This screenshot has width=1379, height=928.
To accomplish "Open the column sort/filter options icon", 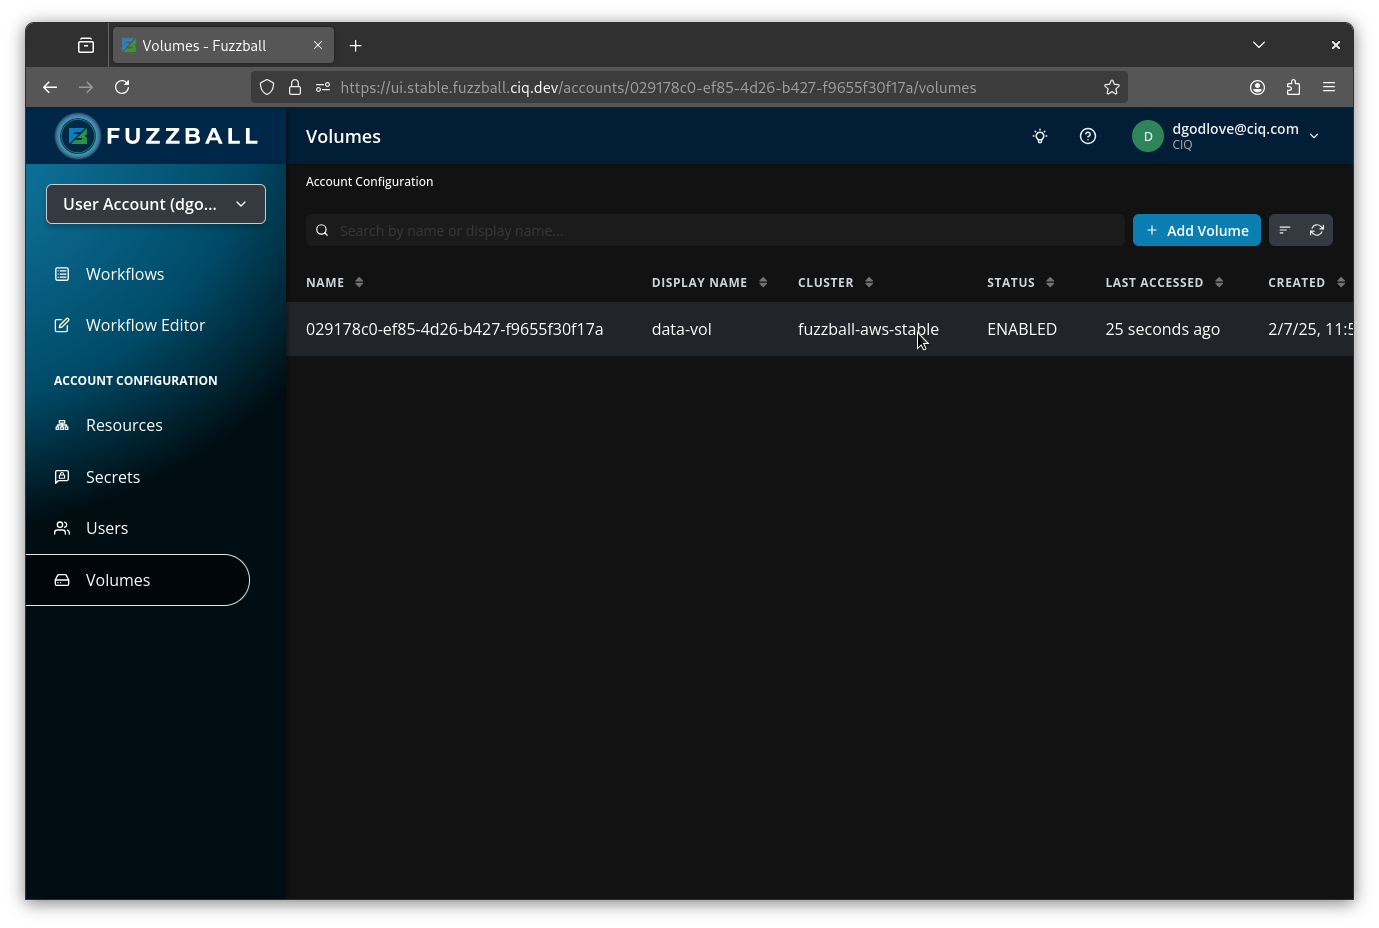I will [x=1285, y=230].
